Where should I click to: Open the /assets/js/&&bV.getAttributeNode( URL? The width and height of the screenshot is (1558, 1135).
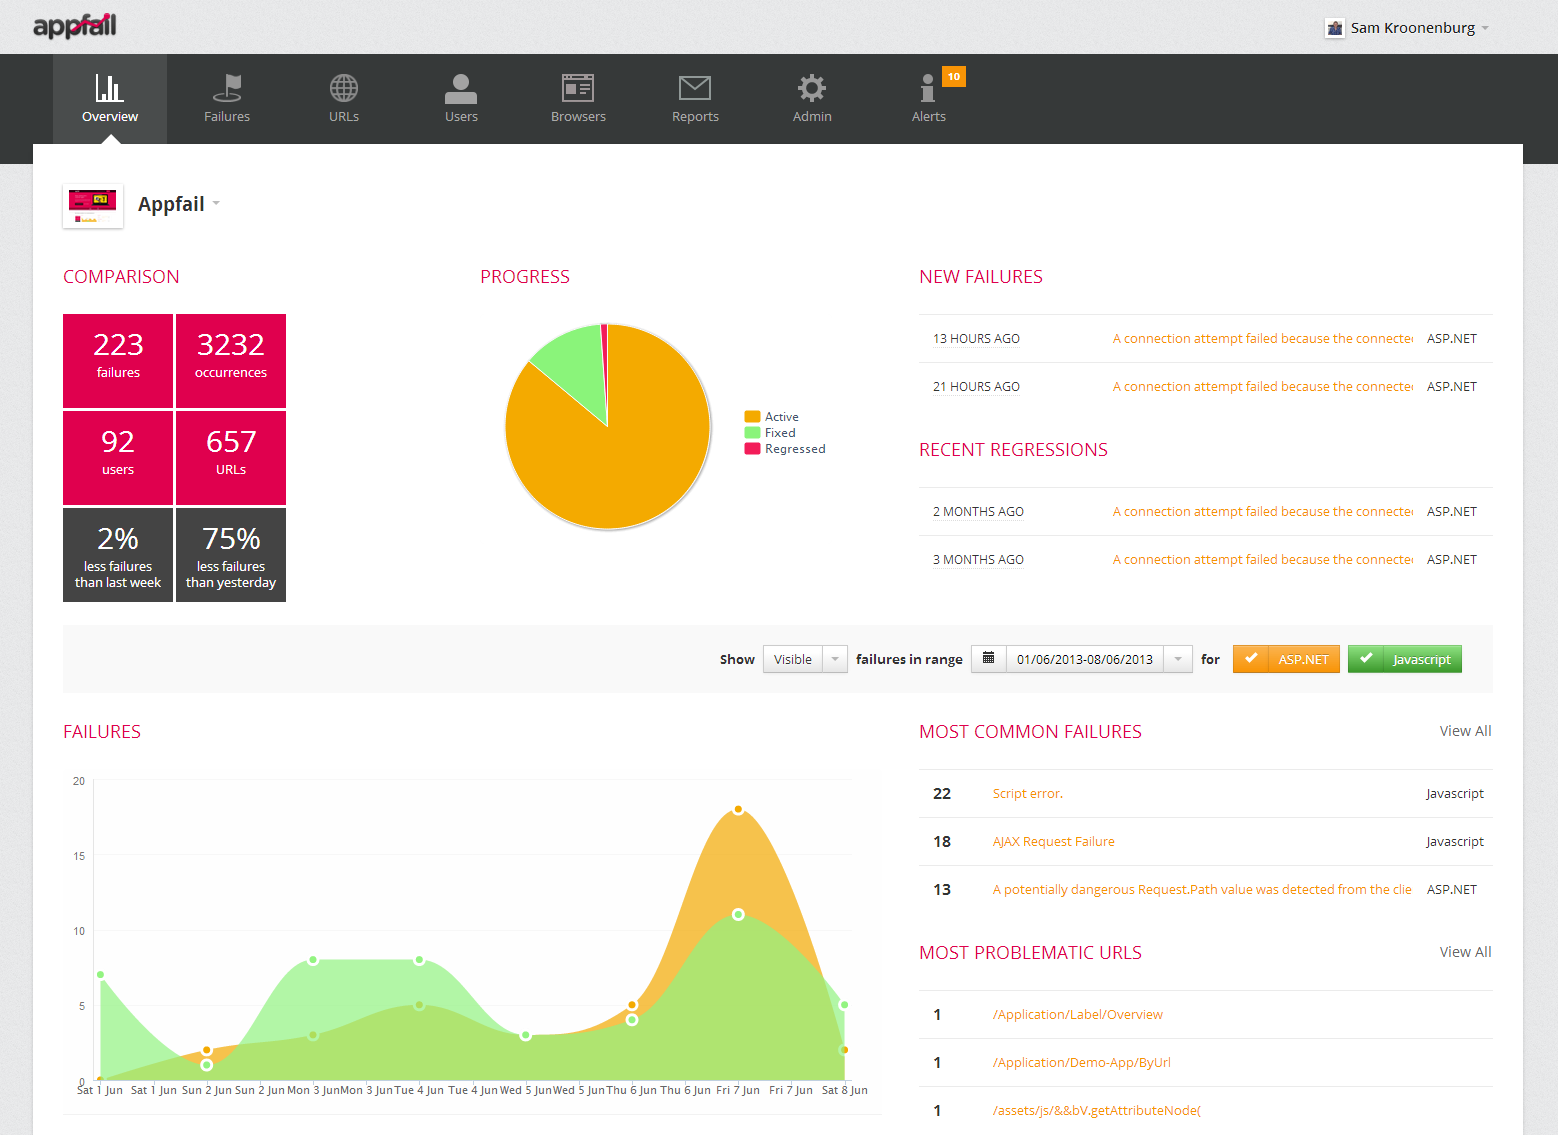click(x=1096, y=1110)
